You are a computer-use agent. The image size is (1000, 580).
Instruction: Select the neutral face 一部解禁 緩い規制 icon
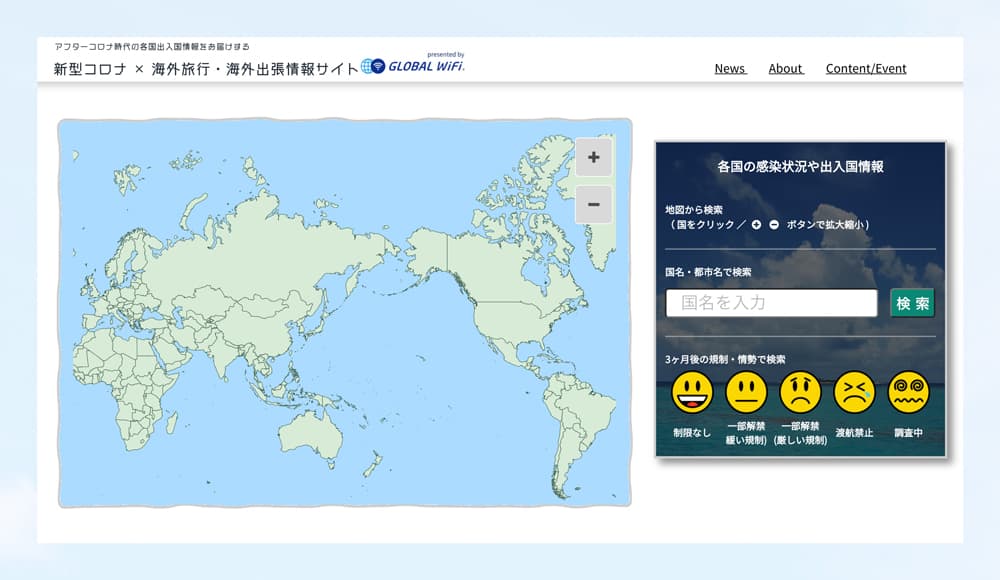[x=746, y=392]
